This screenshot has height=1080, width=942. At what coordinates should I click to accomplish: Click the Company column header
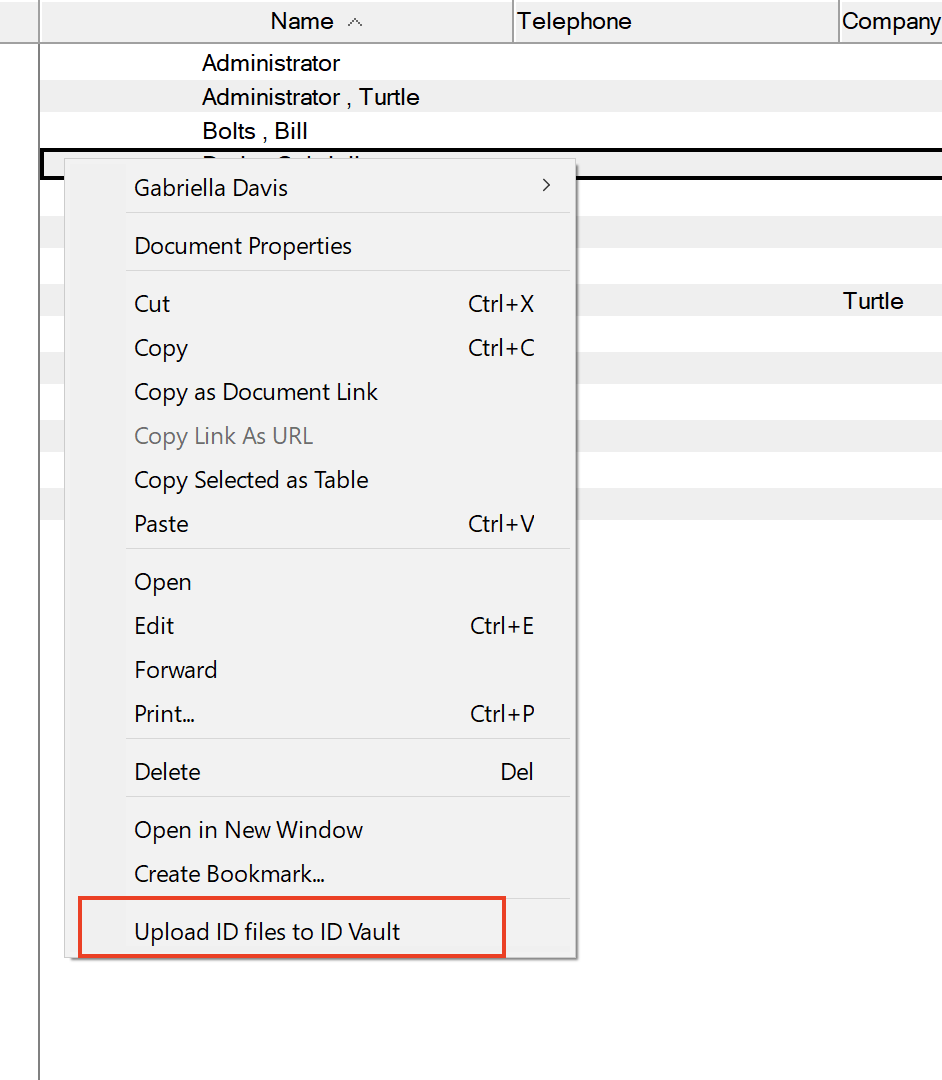890,22
